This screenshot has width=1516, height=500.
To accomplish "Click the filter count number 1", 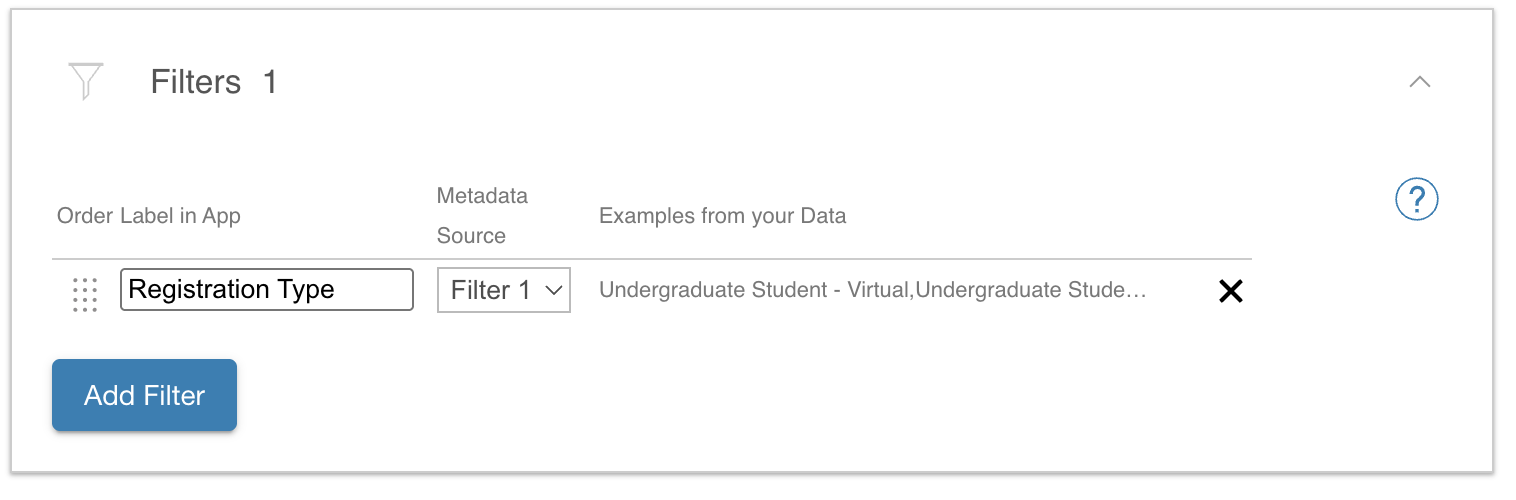I will [x=270, y=82].
